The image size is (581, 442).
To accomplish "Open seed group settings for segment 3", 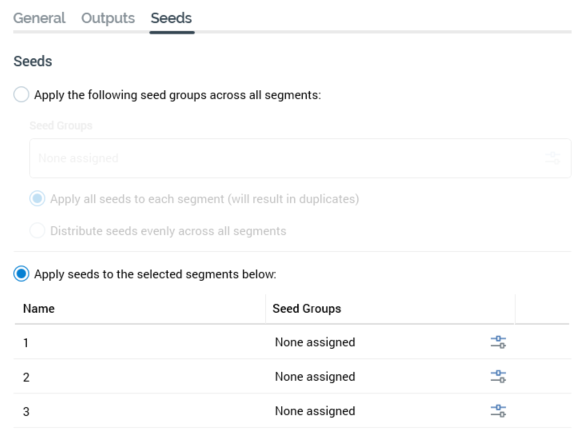I will [498, 411].
